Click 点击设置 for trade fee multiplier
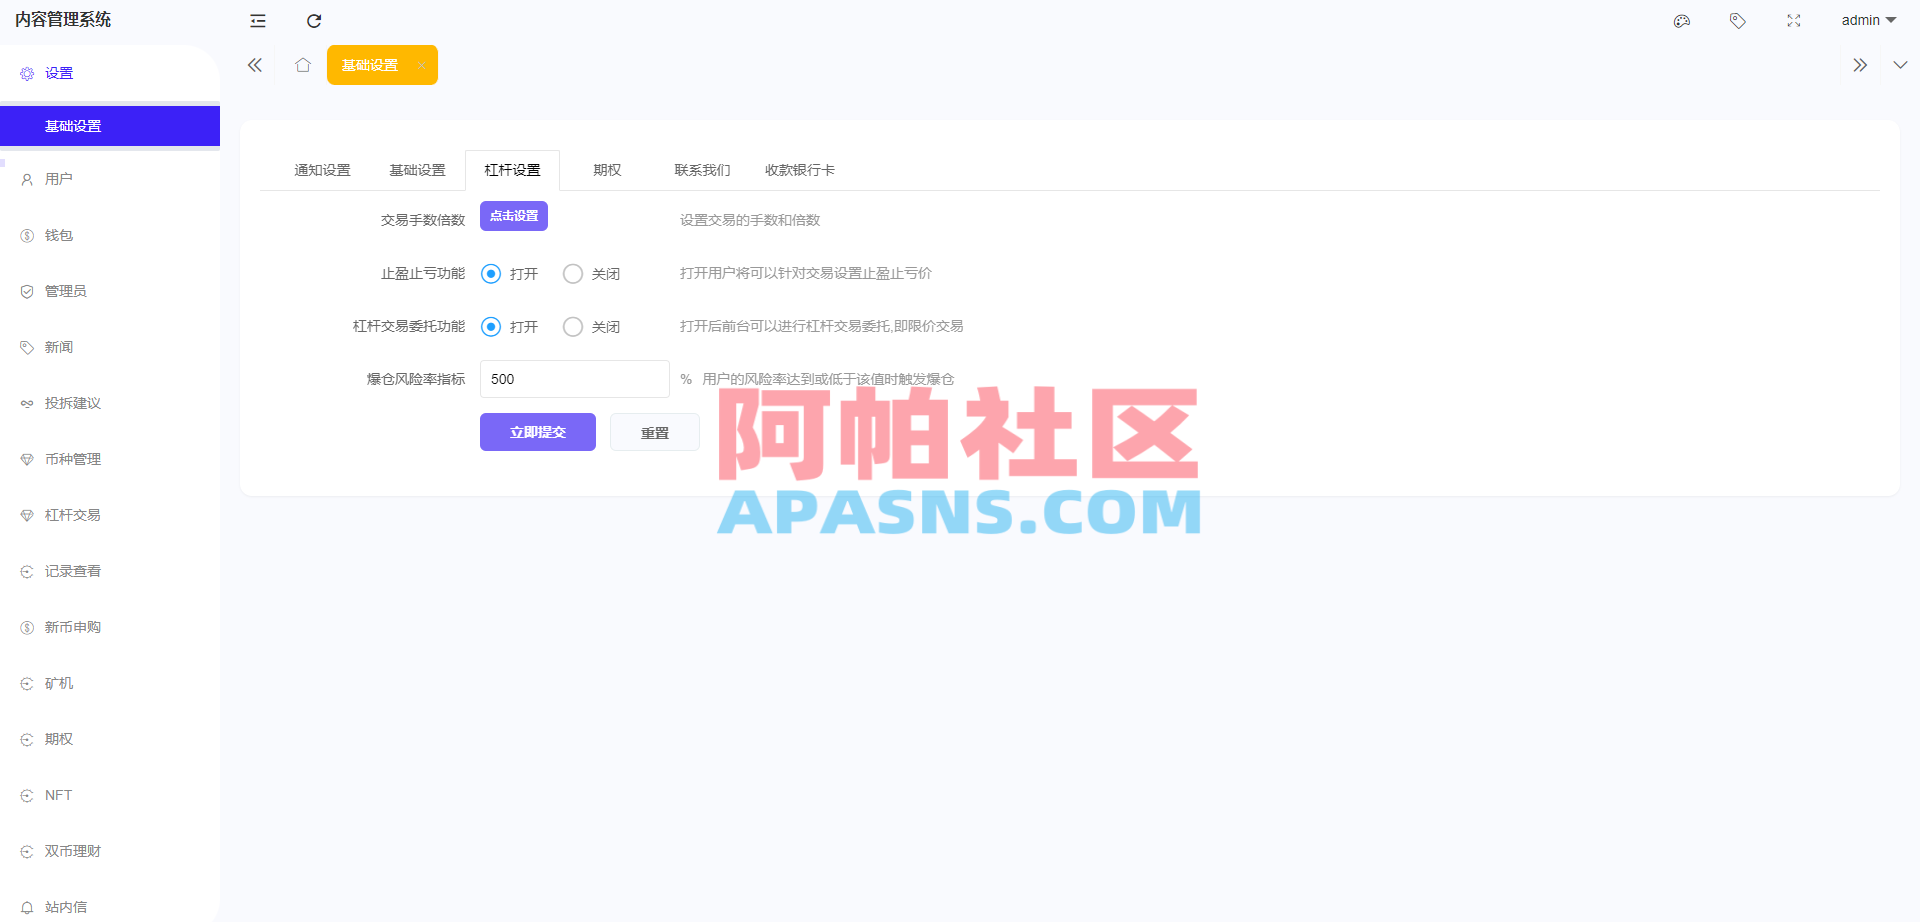This screenshot has height=922, width=1920. coord(513,215)
